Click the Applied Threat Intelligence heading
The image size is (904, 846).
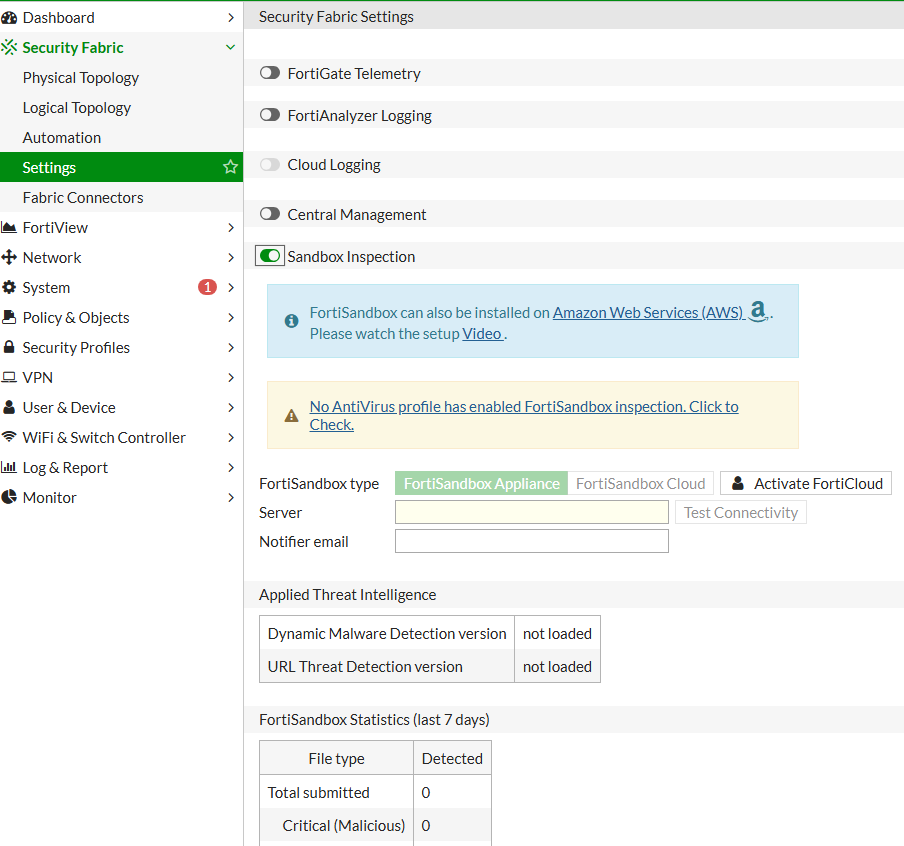click(x=348, y=595)
